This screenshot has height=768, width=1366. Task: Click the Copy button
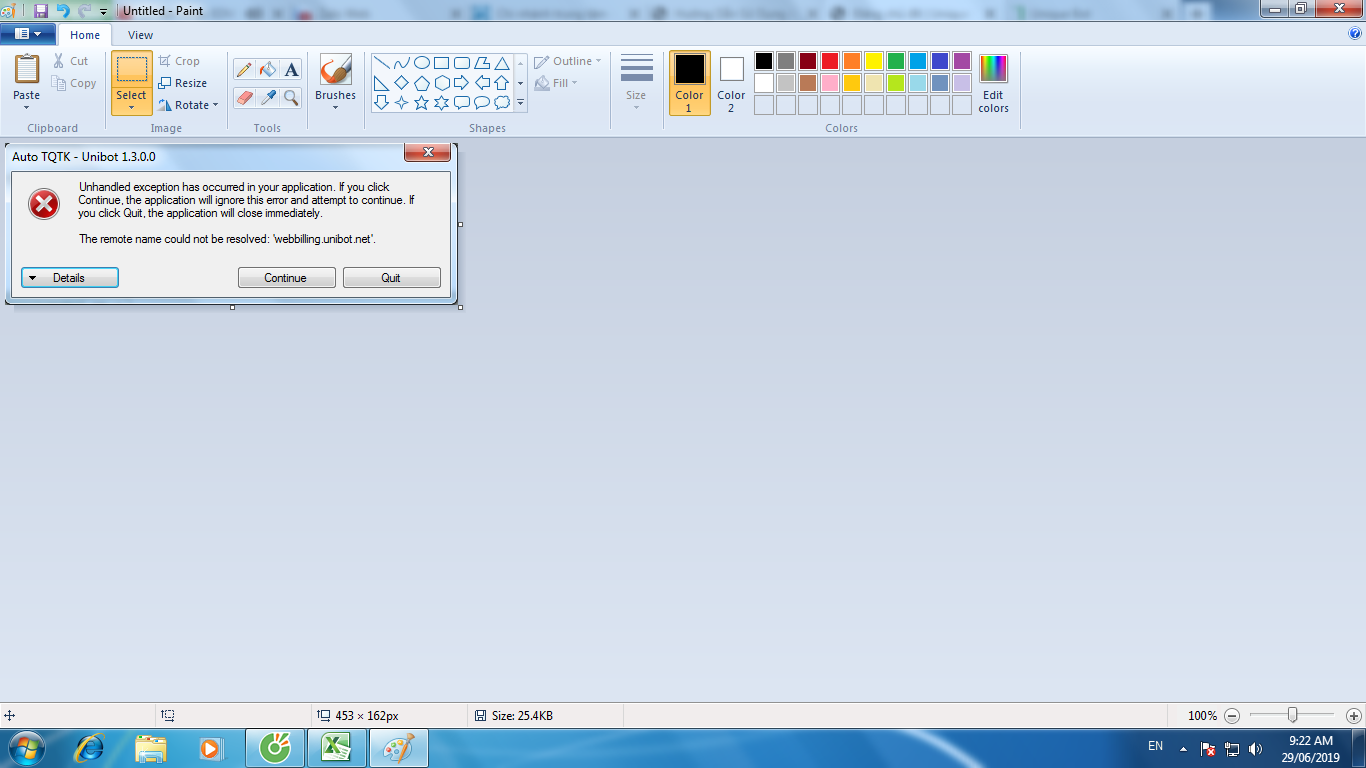[74, 83]
